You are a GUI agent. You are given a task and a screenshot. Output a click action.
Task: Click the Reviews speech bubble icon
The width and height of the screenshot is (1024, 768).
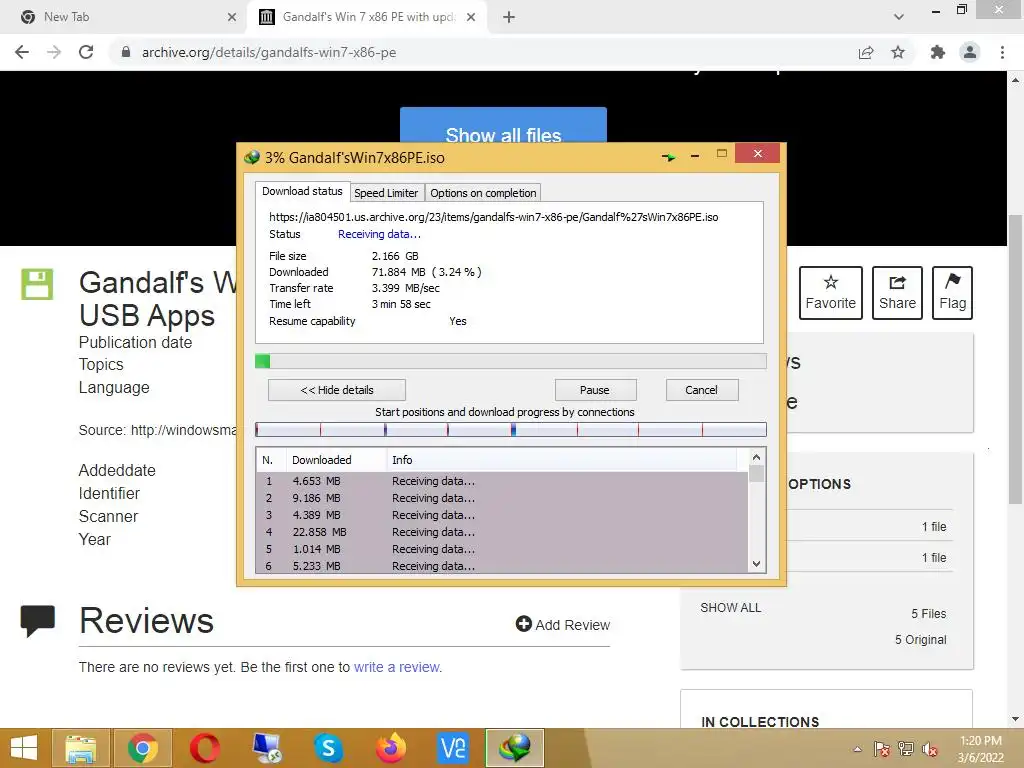point(37,620)
